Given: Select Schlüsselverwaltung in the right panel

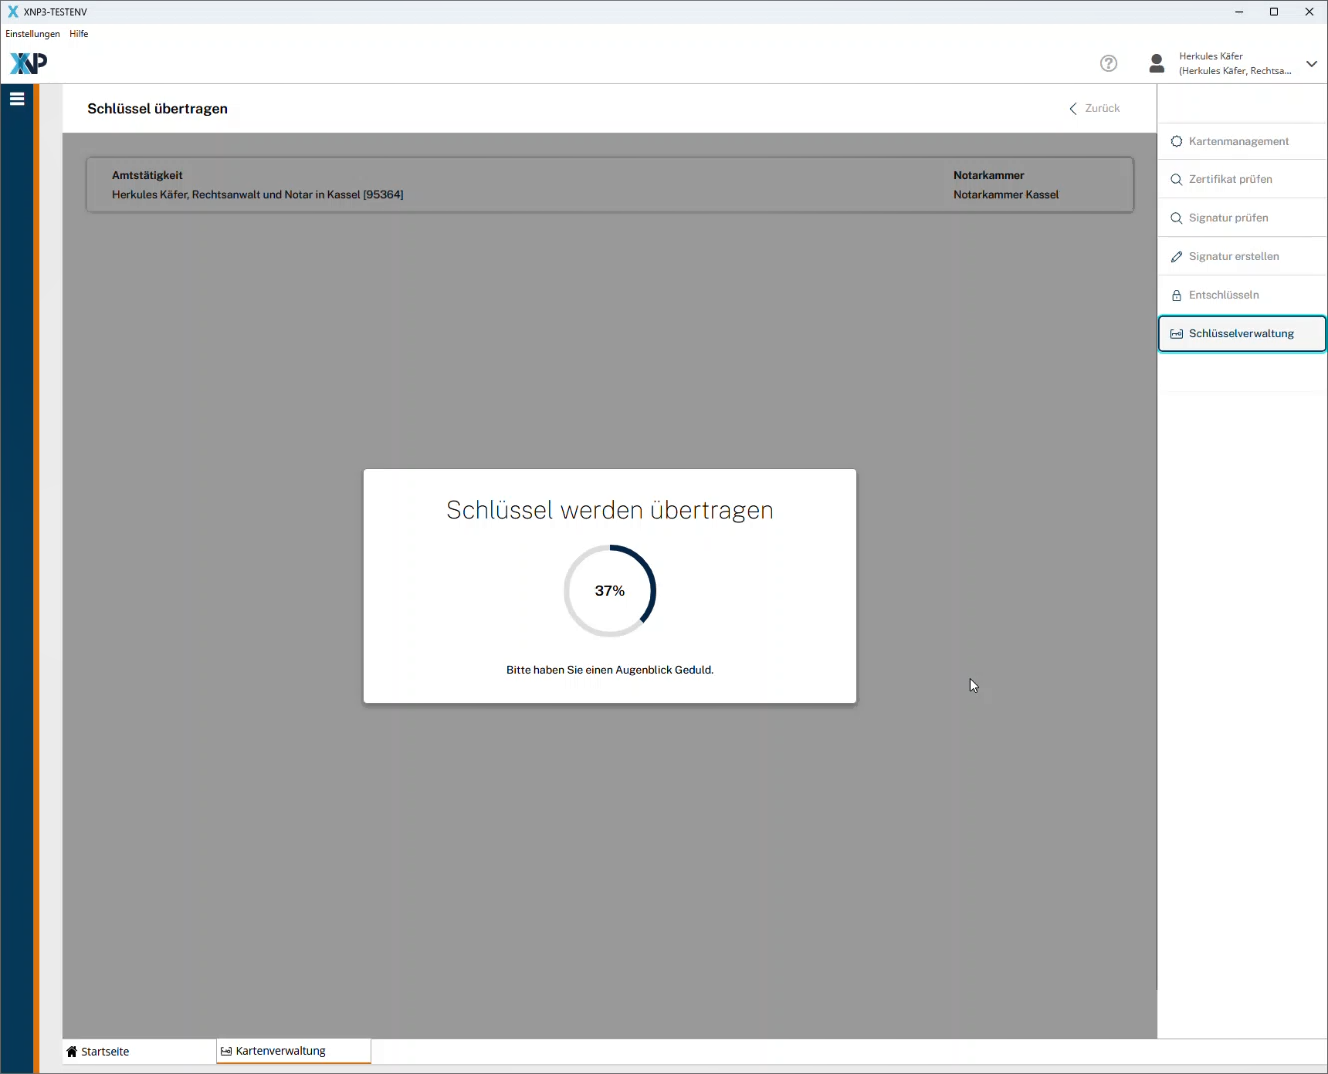Looking at the screenshot, I should (1242, 334).
